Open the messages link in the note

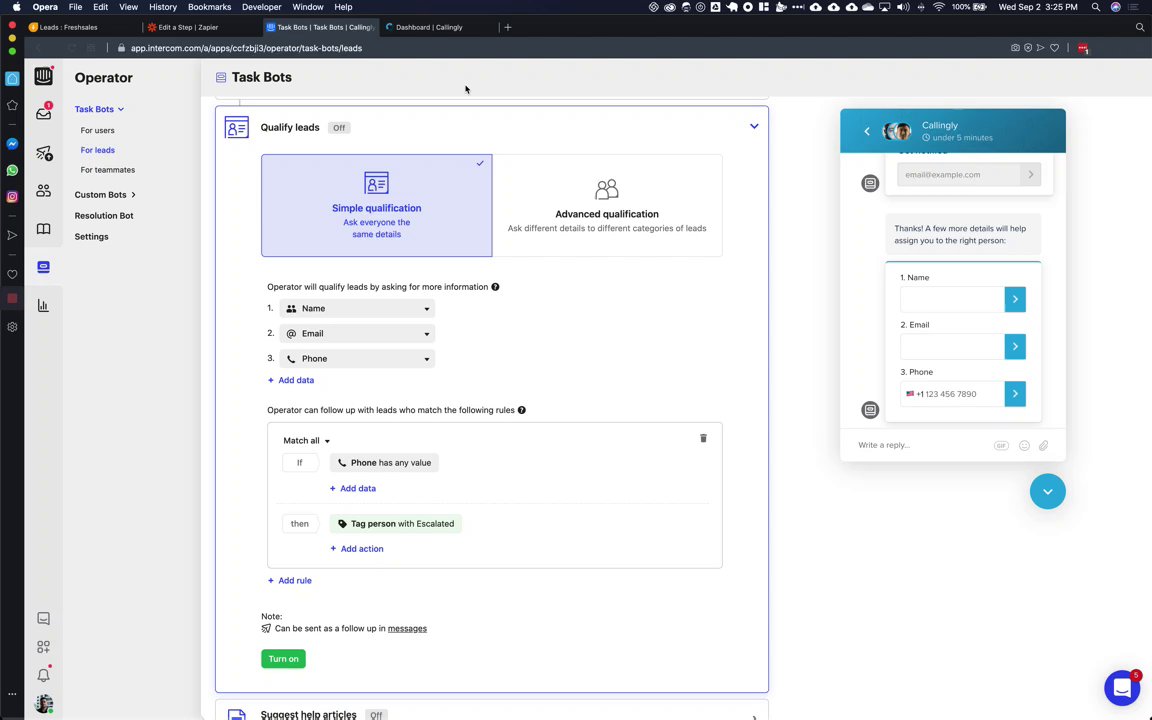(x=407, y=629)
